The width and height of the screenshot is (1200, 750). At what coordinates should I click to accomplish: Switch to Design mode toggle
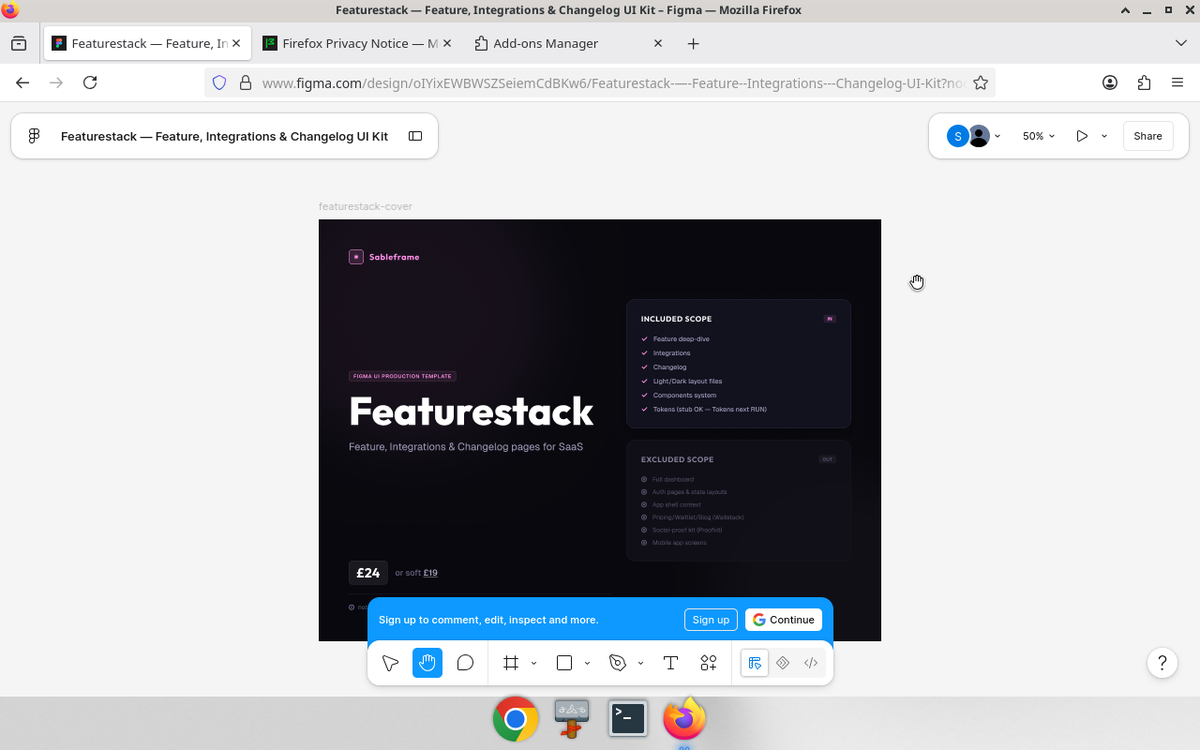(755, 663)
